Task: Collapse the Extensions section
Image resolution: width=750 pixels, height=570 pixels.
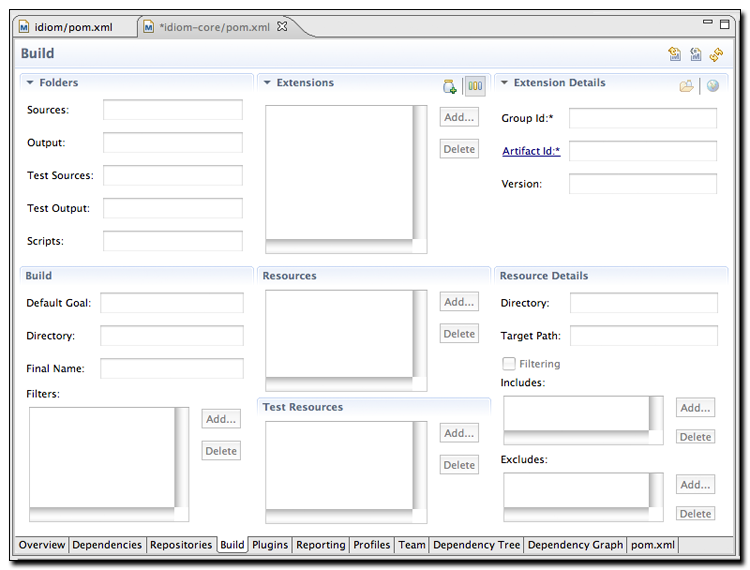Action: pos(268,83)
